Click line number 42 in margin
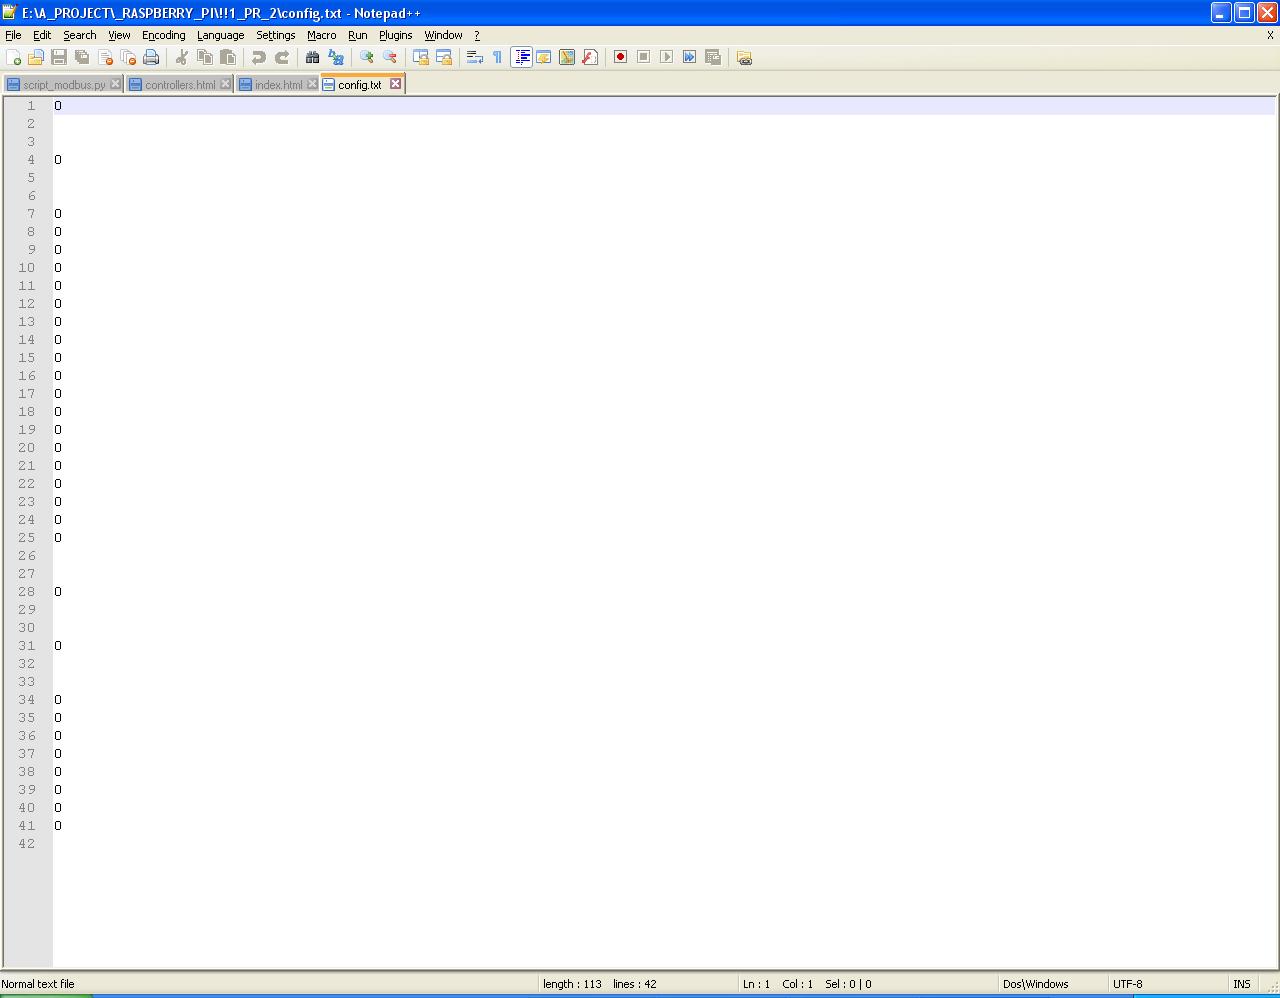Screen dimensions: 1280x998 [27, 844]
